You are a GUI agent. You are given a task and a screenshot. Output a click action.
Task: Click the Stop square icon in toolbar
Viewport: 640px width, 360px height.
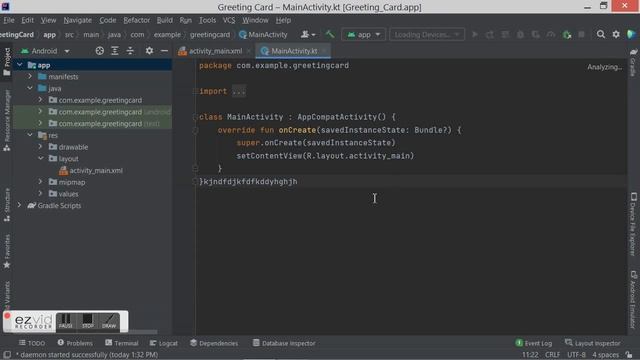click(581, 35)
